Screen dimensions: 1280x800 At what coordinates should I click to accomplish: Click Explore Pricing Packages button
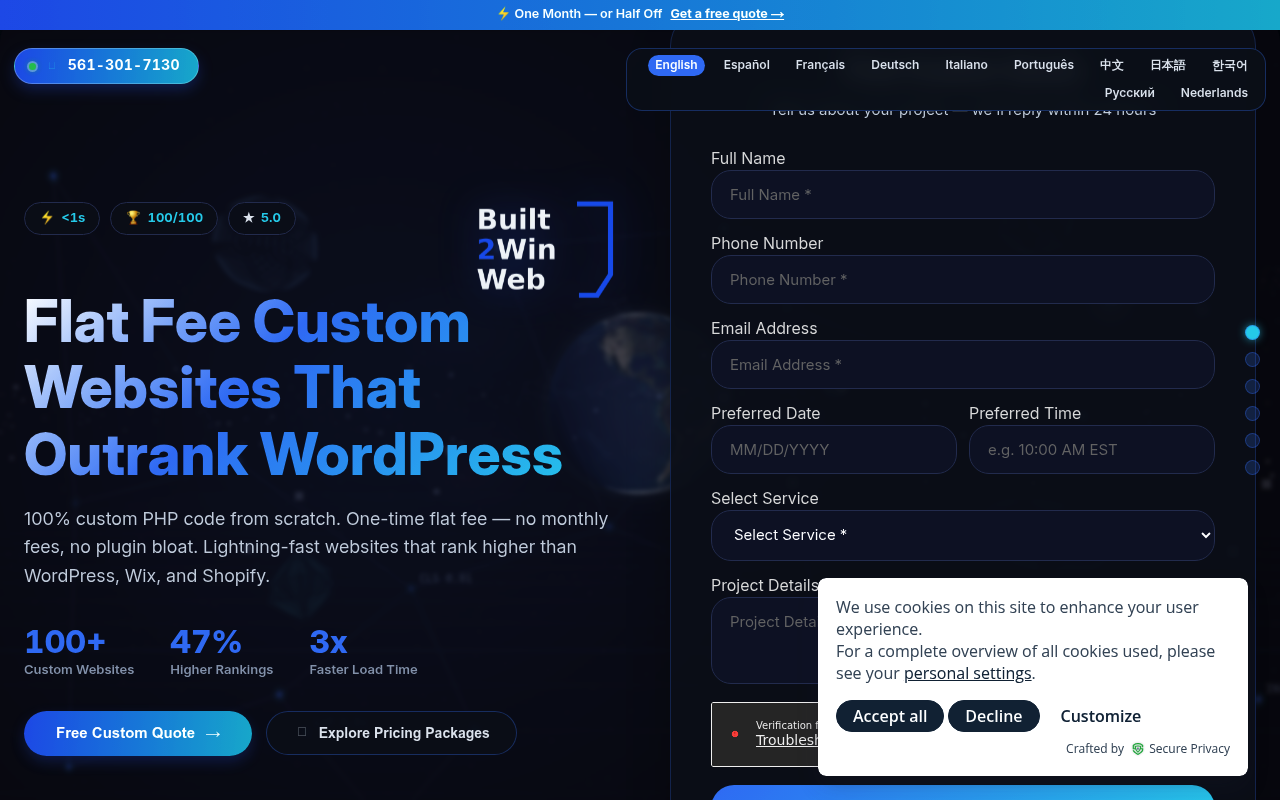click(391, 733)
